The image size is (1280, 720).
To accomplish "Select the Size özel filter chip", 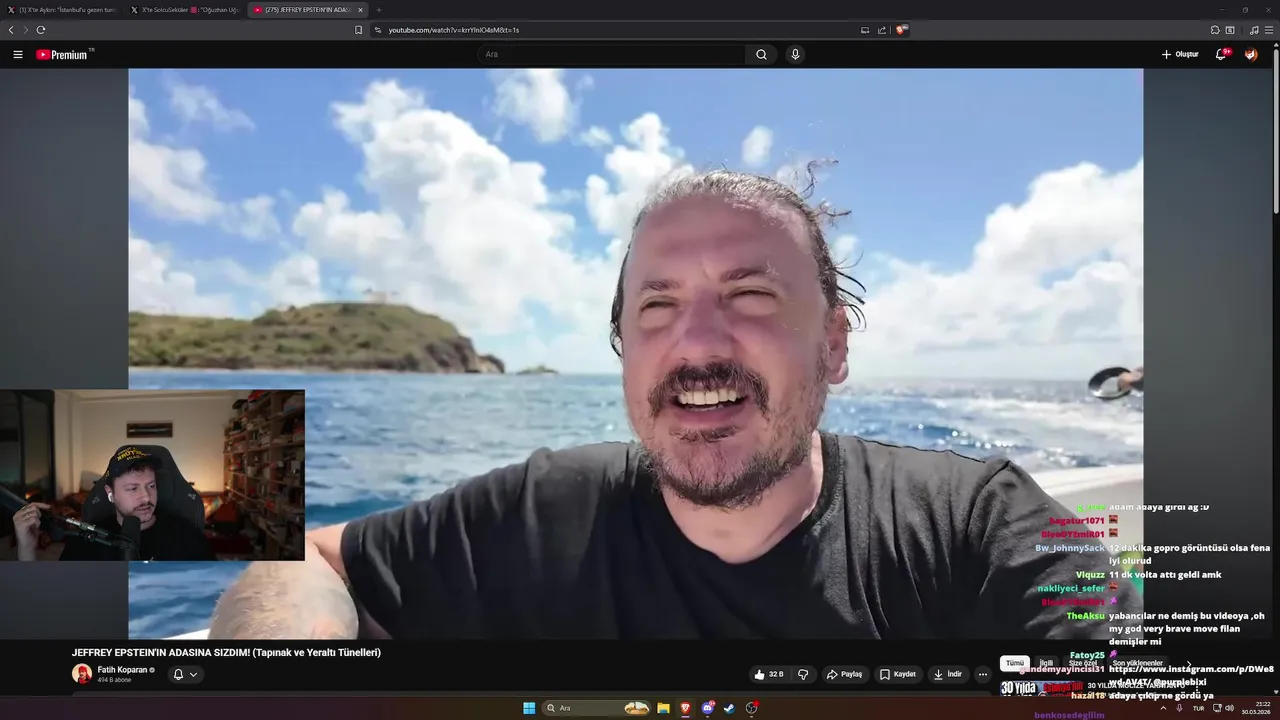I will (x=1083, y=663).
